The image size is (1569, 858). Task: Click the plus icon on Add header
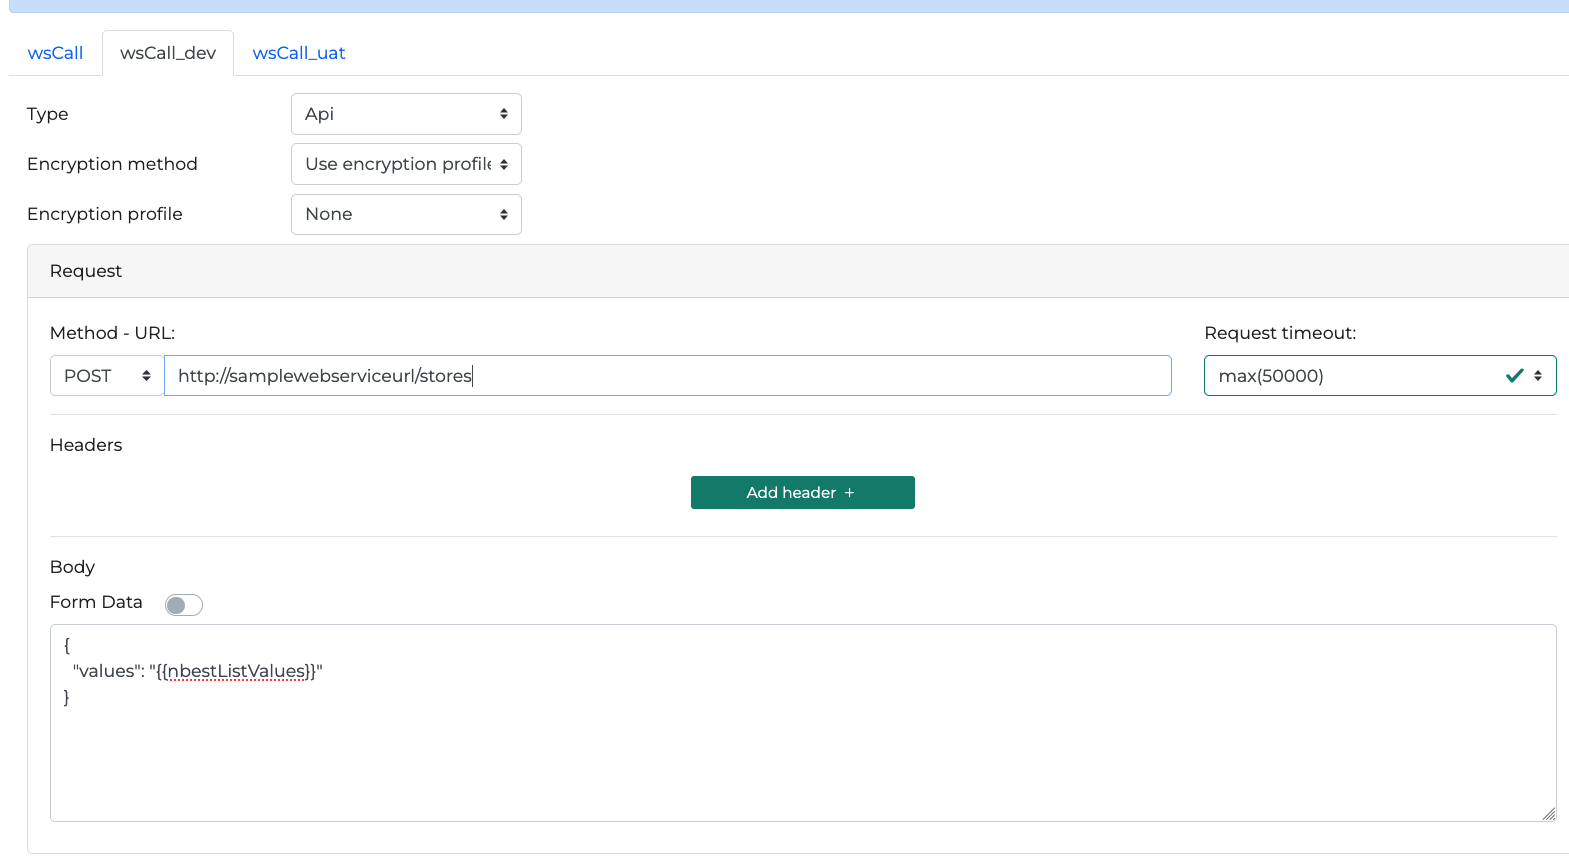(850, 493)
